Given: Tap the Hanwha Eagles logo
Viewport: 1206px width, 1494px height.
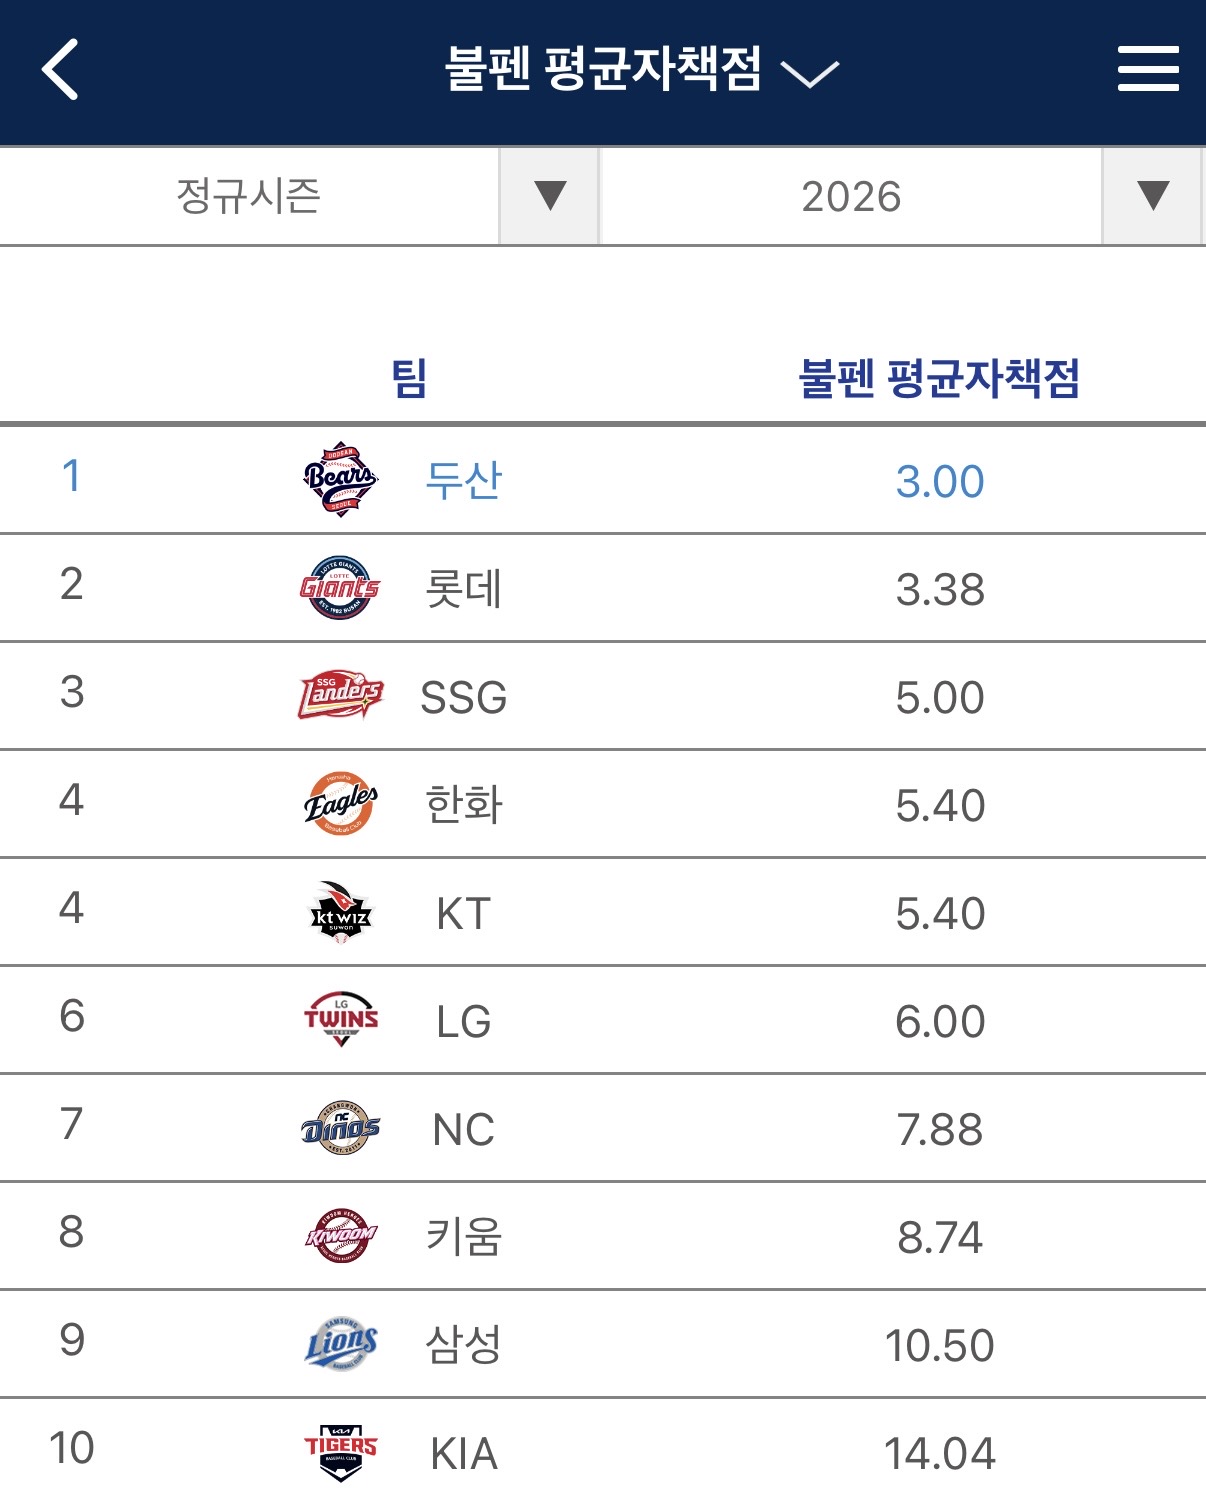Looking at the screenshot, I should (x=340, y=804).
